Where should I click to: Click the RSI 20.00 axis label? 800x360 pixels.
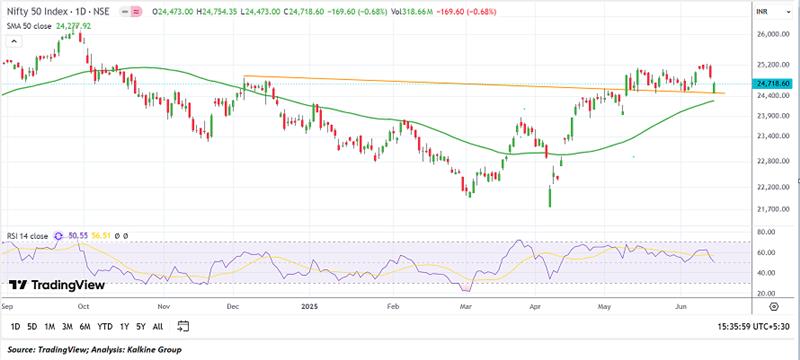[766, 294]
